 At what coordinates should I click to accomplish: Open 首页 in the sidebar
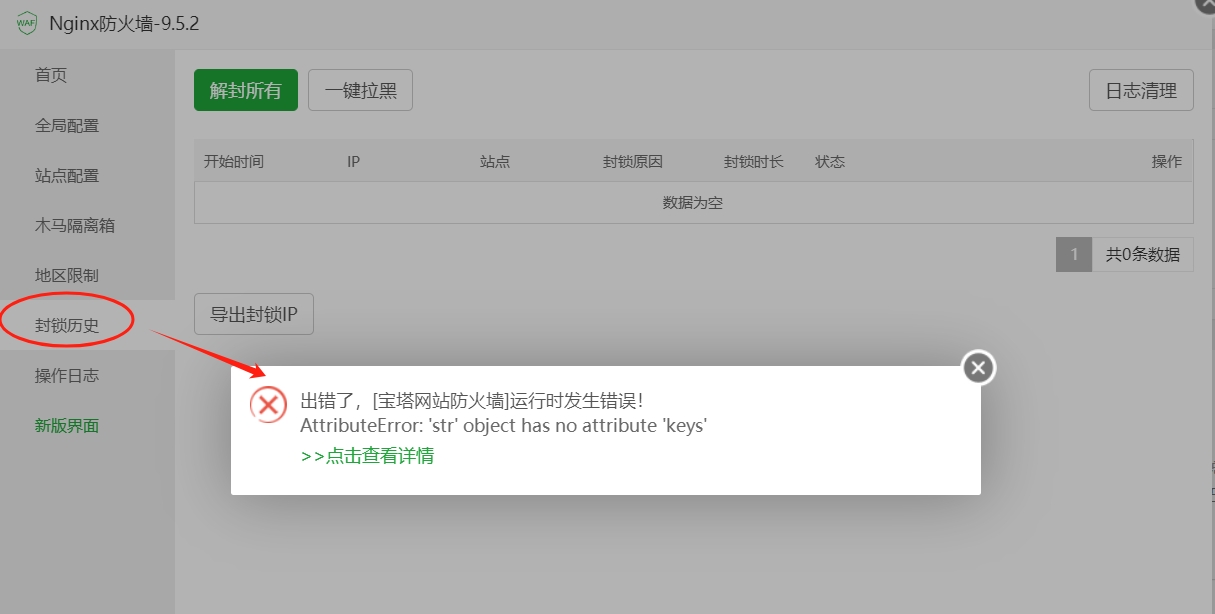coord(51,75)
